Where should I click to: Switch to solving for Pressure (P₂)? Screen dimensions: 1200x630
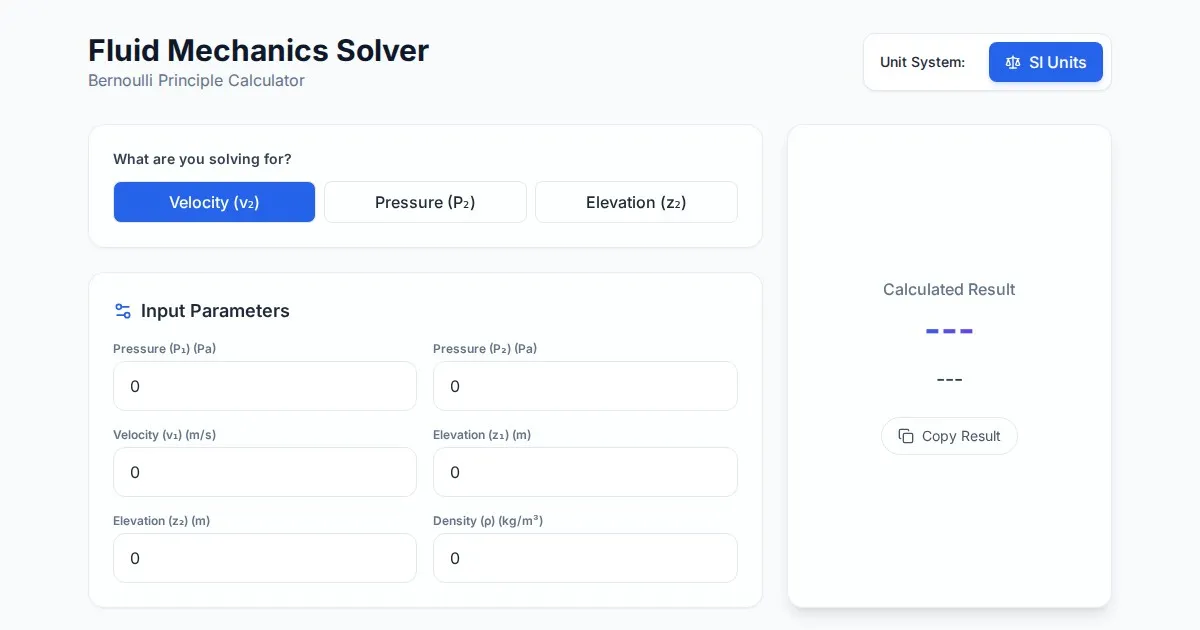coord(425,202)
